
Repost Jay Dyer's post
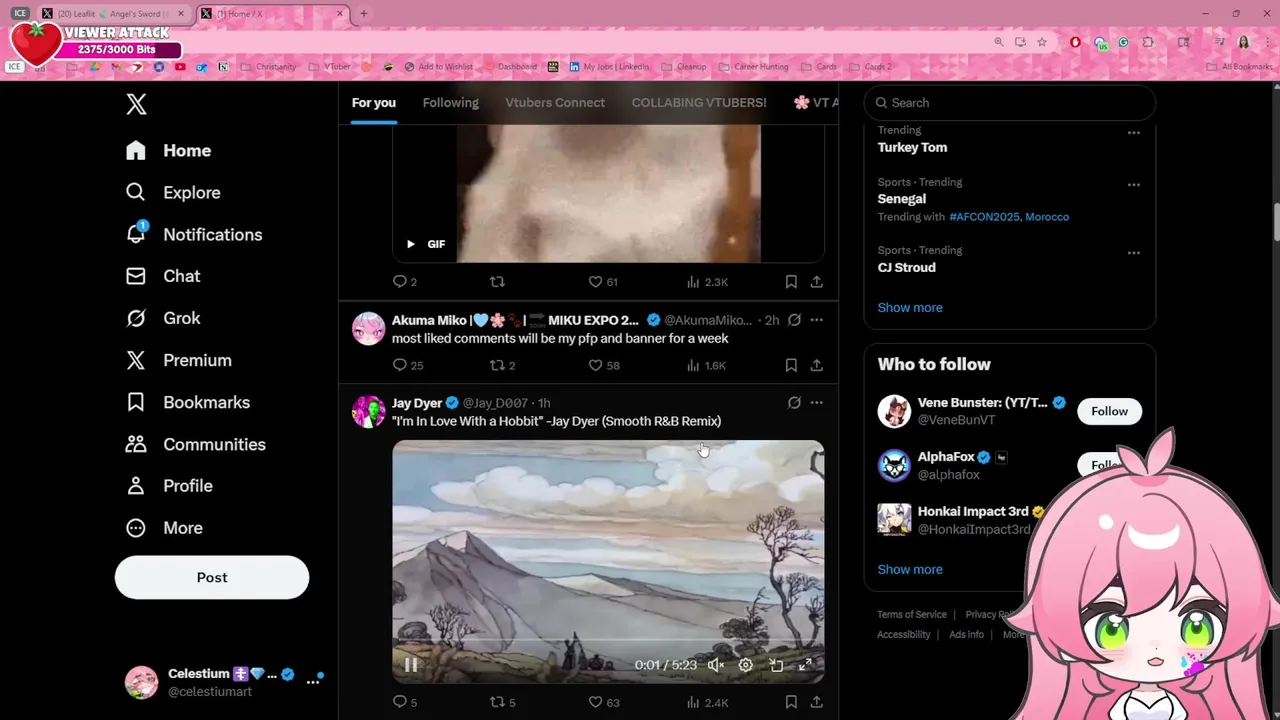(502, 702)
